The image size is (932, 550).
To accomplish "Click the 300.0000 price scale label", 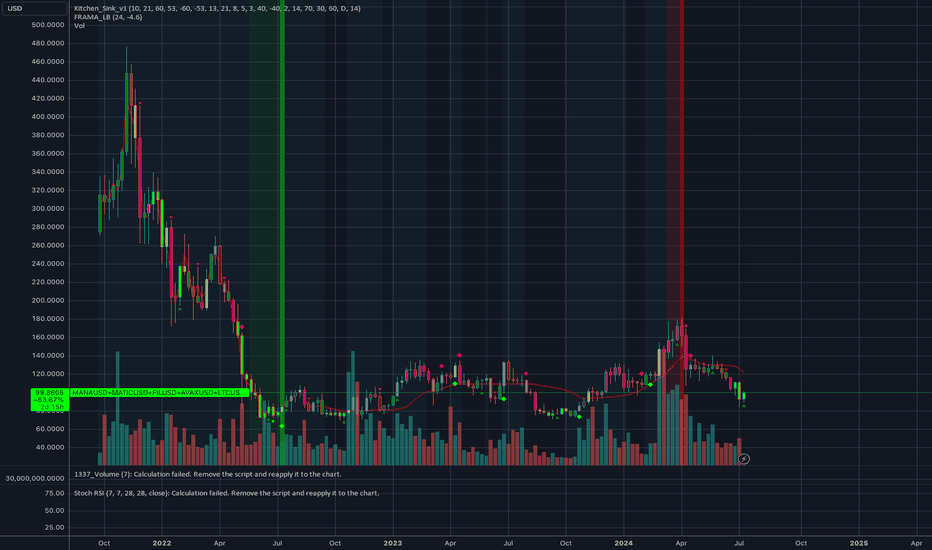I will click(48, 209).
